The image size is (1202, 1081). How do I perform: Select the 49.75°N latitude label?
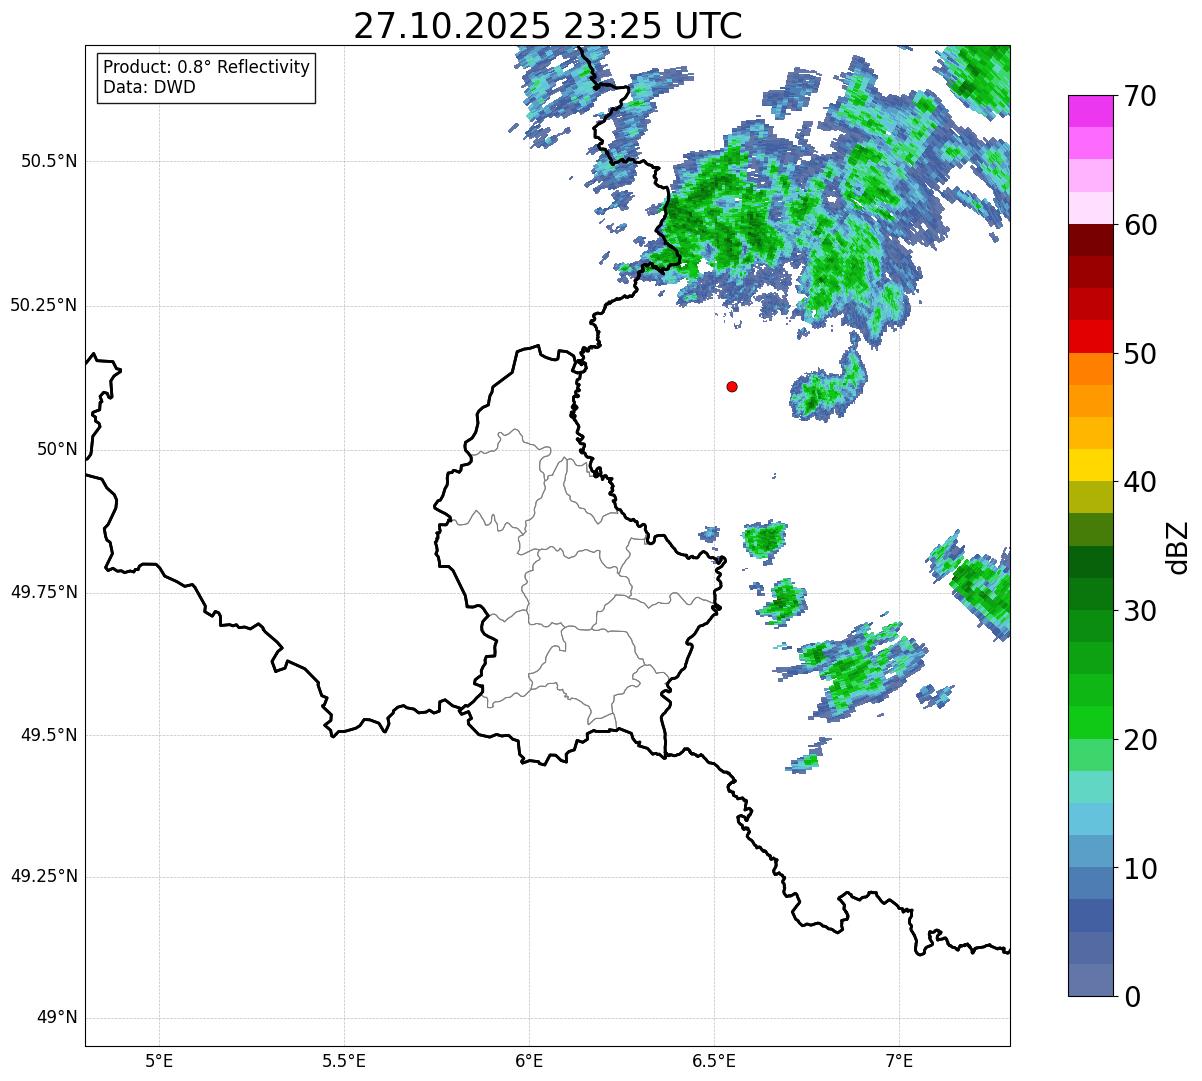(44, 592)
